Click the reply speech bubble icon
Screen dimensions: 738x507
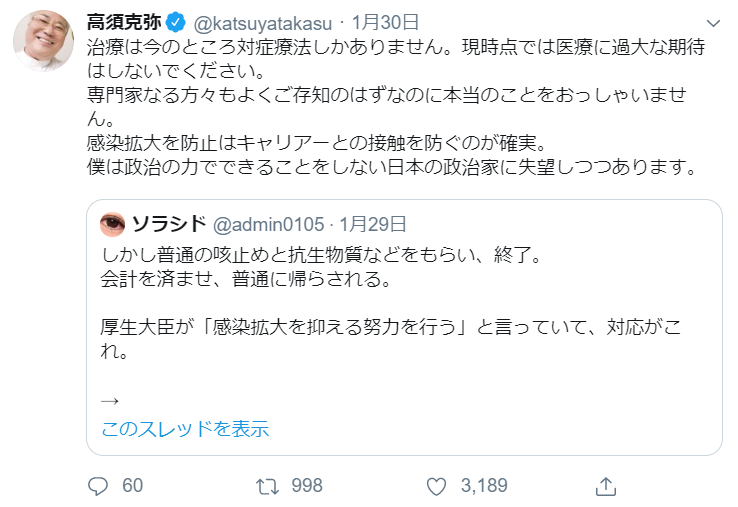tap(98, 486)
